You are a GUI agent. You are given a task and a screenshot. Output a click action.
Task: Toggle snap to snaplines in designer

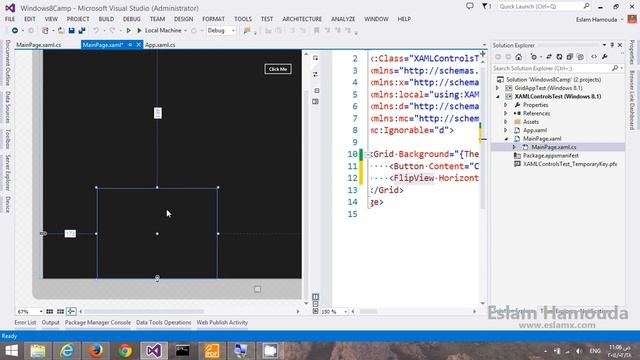tap(71, 311)
